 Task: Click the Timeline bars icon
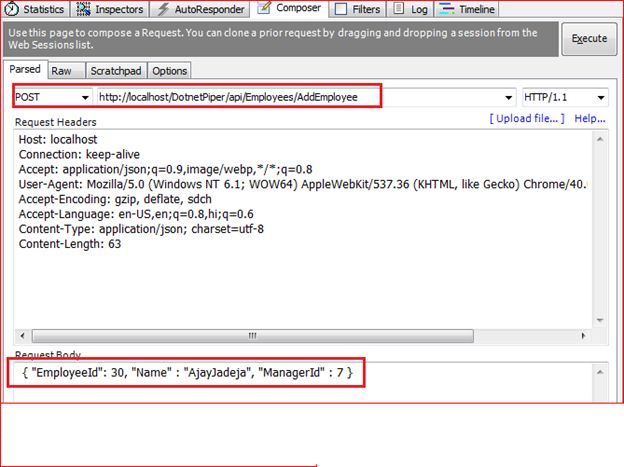pos(447,9)
